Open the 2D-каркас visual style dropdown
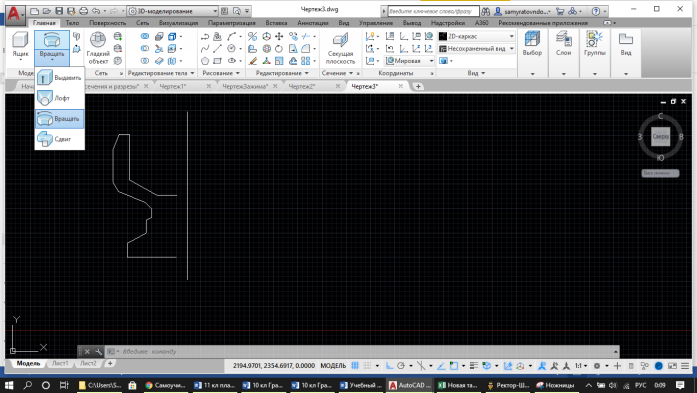Screen dimensions: 697x393 pyautogui.click(x=477, y=36)
